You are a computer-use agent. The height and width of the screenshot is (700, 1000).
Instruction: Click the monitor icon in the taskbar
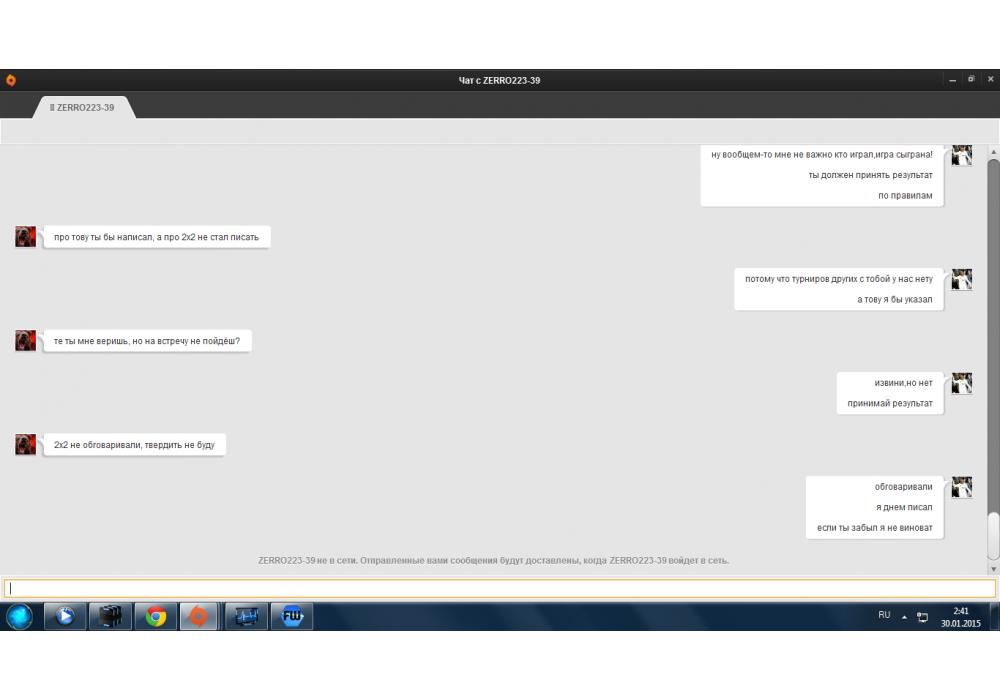(x=246, y=616)
